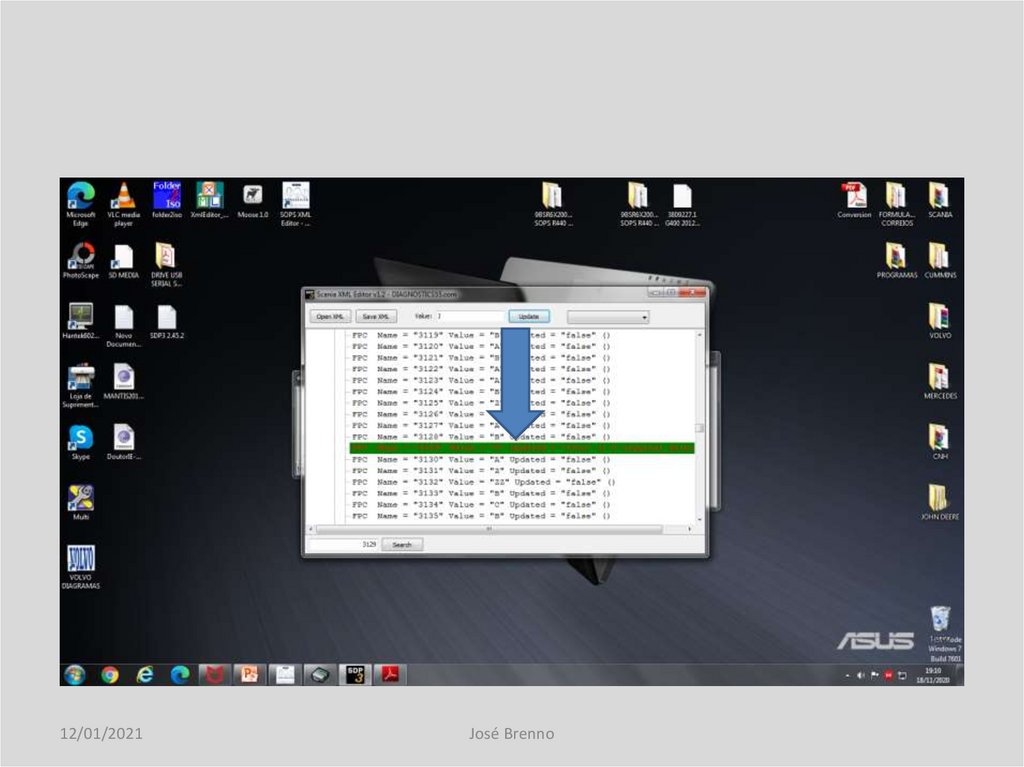Select the CNH folder icon
This screenshot has width=1024, height=767.
pos(939,437)
